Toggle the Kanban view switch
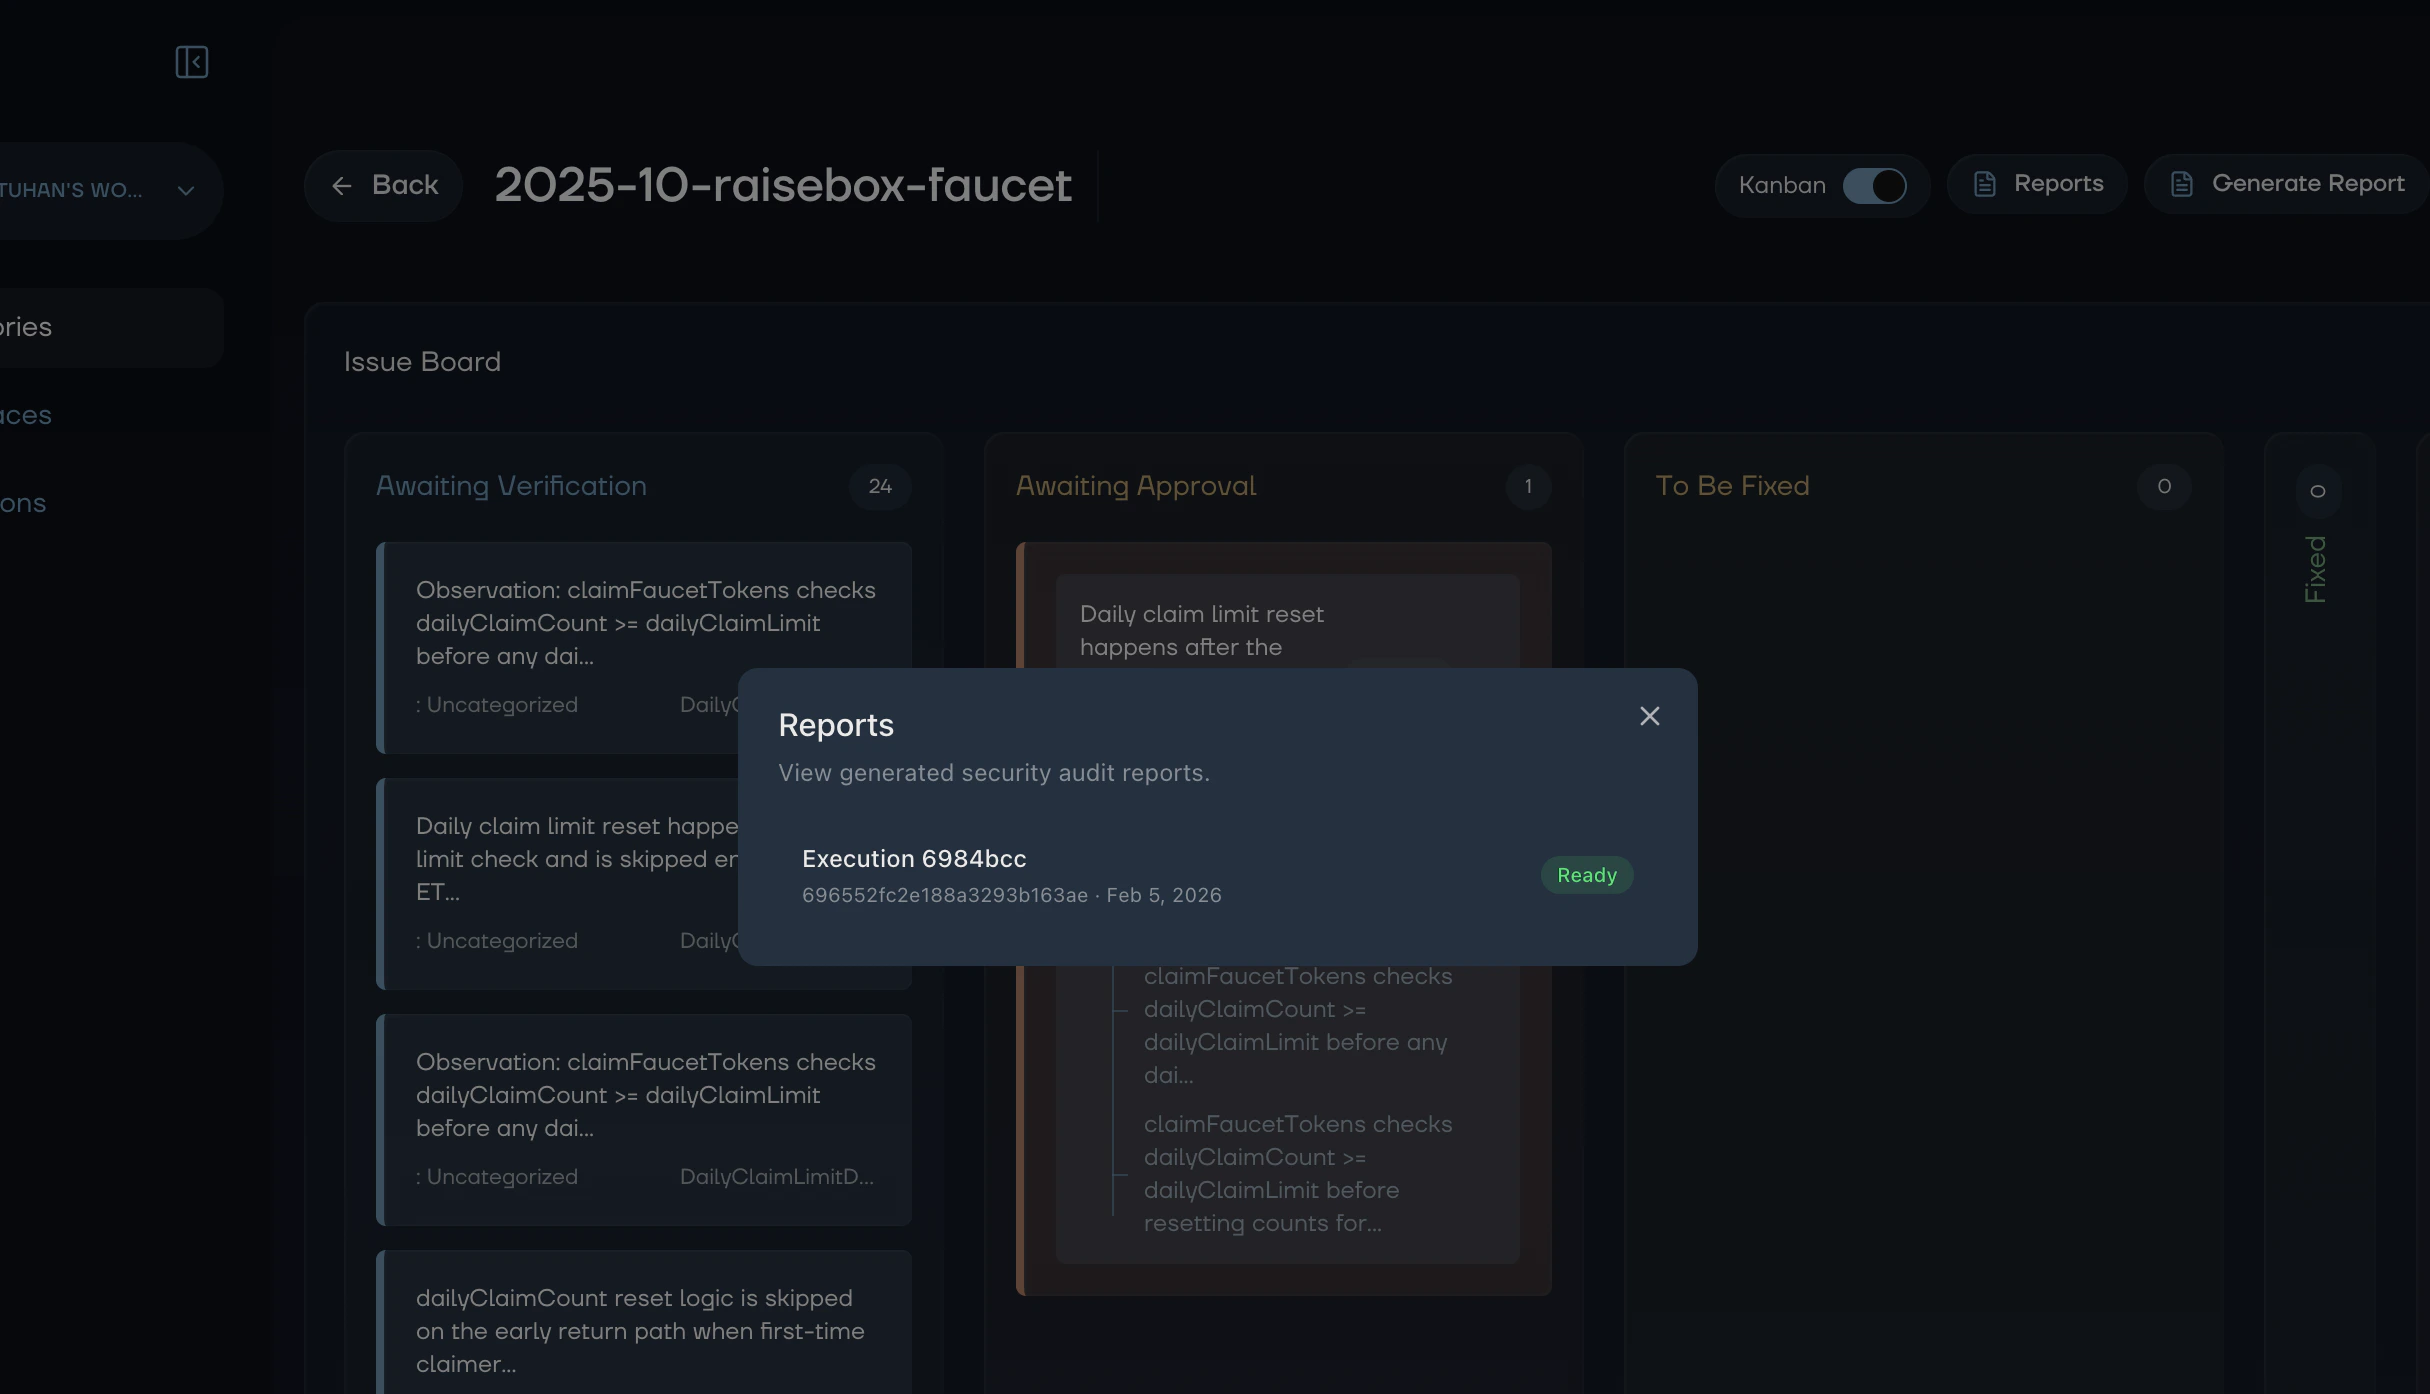The image size is (2430, 1394). click(1874, 185)
